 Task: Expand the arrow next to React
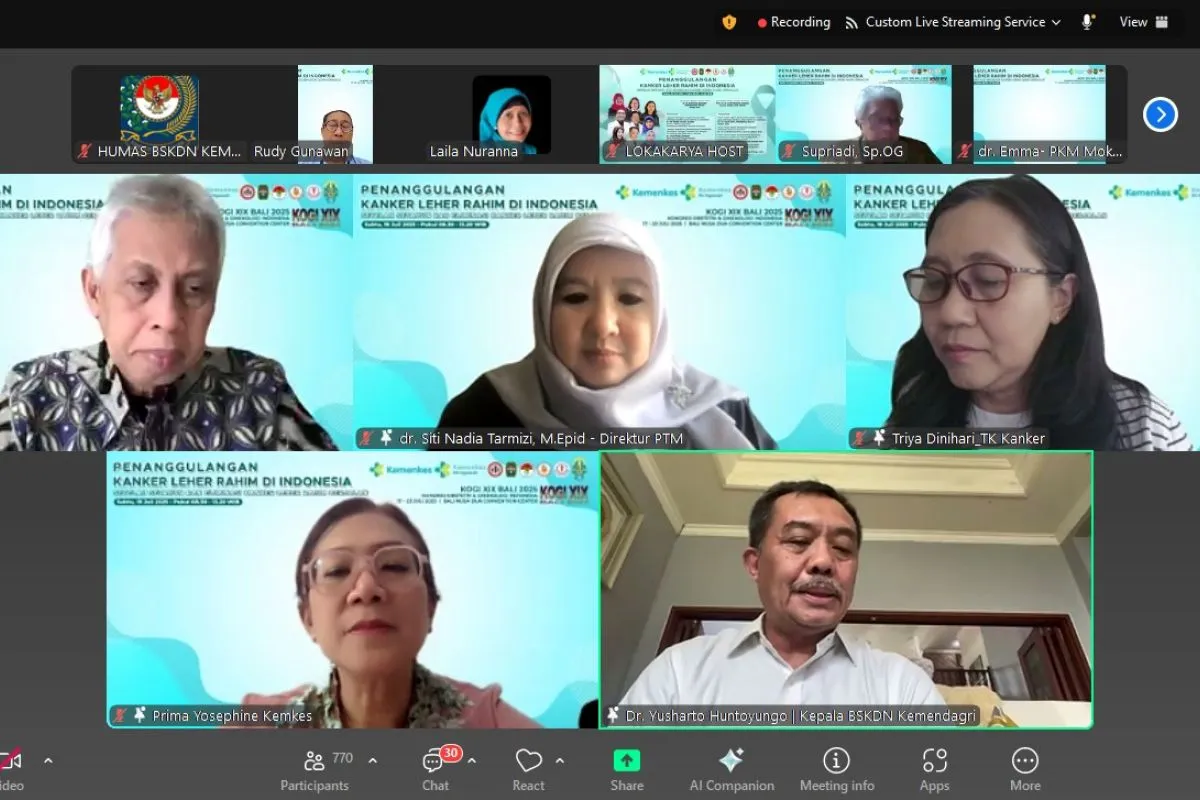tap(560, 760)
